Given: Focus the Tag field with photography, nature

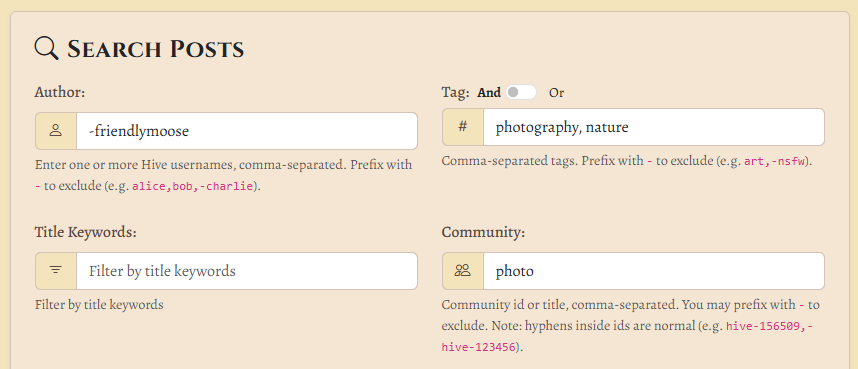Looking at the screenshot, I should (654, 127).
